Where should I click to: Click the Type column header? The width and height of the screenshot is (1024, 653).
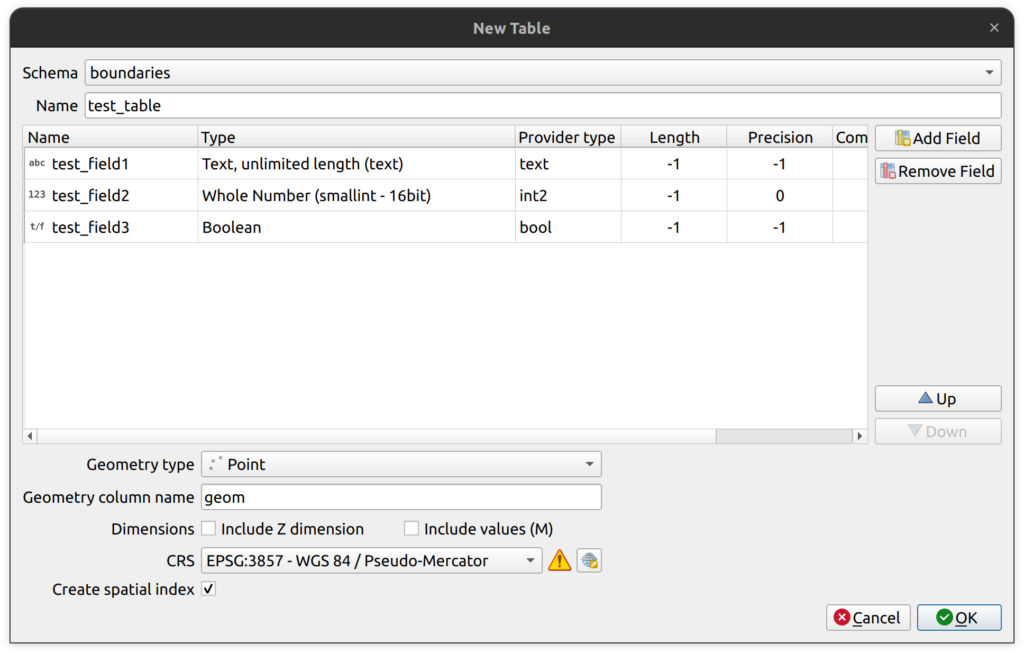point(355,137)
